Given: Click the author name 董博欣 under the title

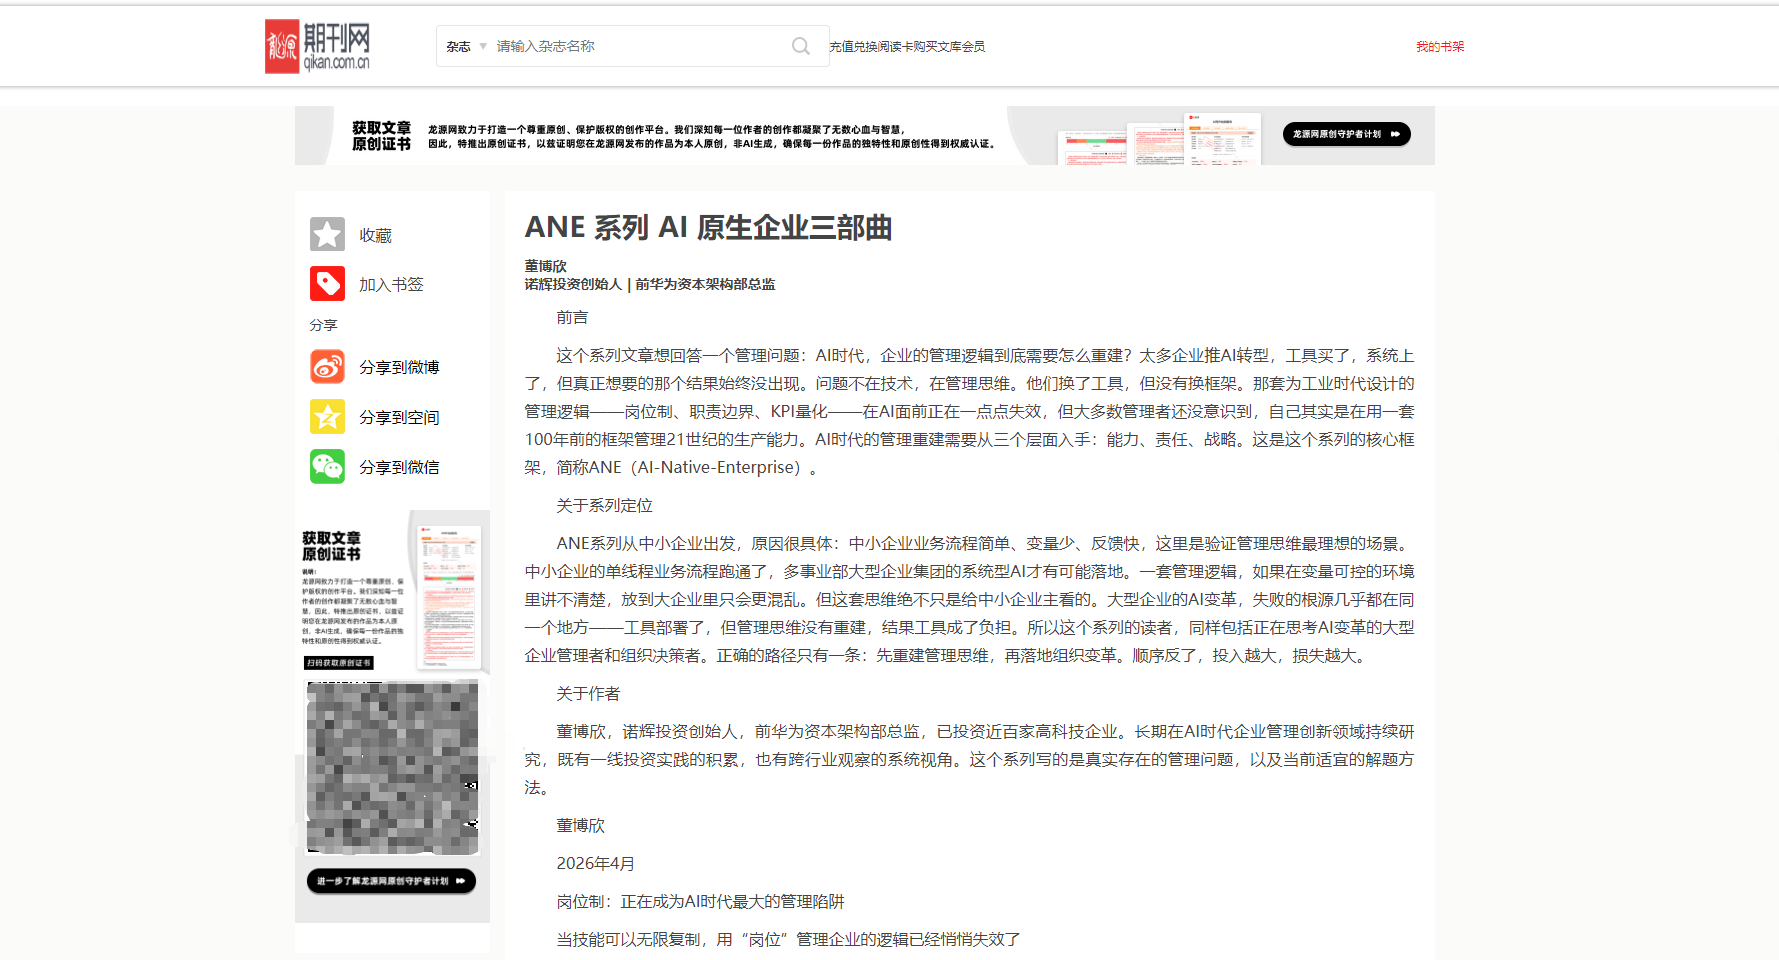Looking at the screenshot, I should pyautogui.click(x=545, y=266).
